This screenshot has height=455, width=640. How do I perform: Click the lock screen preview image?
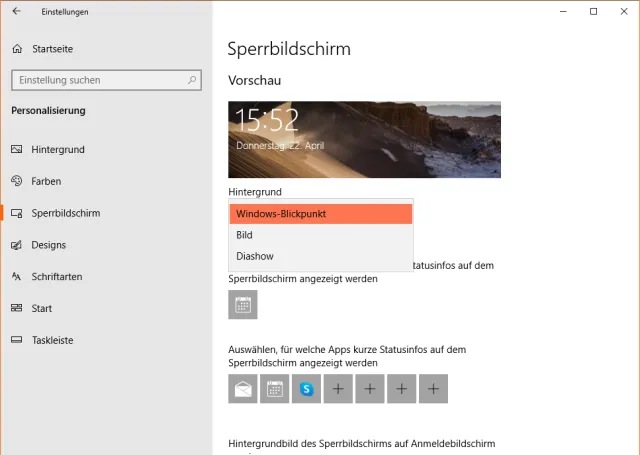pyautogui.click(x=364, y=140)
